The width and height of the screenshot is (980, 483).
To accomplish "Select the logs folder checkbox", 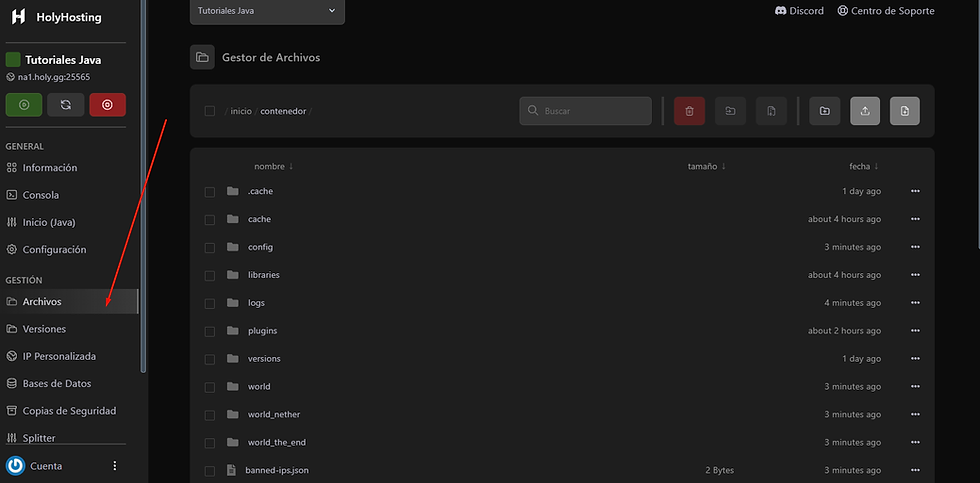I will coord(210,304).
